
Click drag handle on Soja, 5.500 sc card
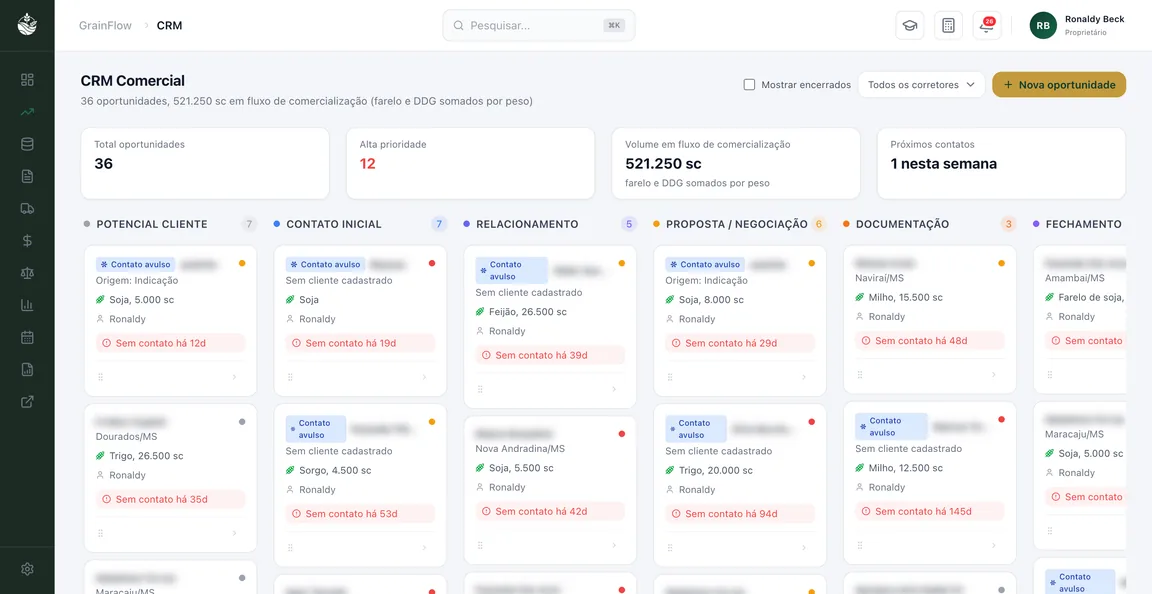coord(480,545)
